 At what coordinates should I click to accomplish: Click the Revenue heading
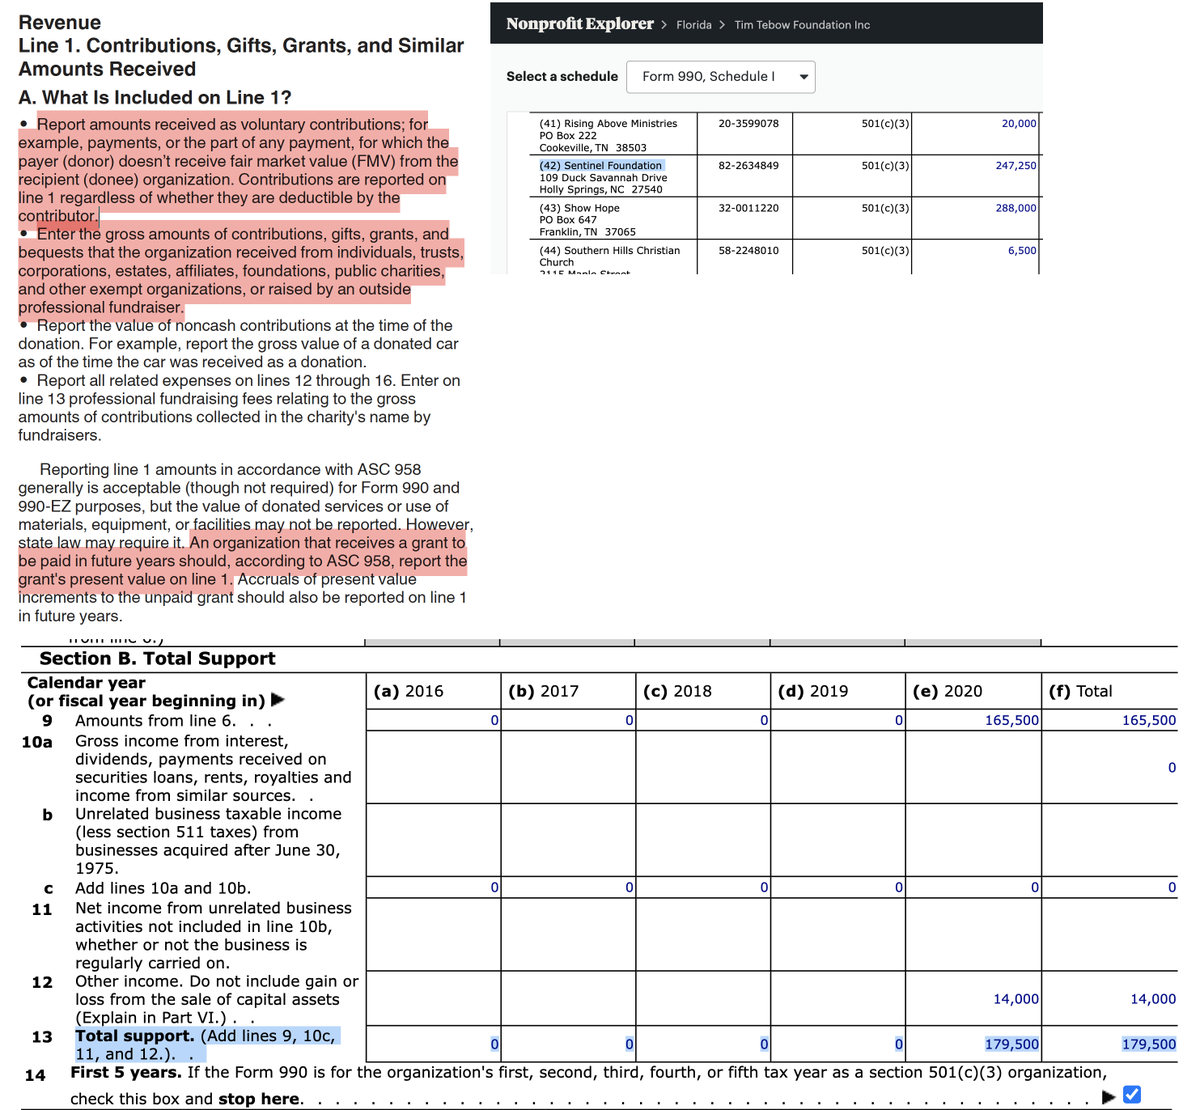coord(59,22)
